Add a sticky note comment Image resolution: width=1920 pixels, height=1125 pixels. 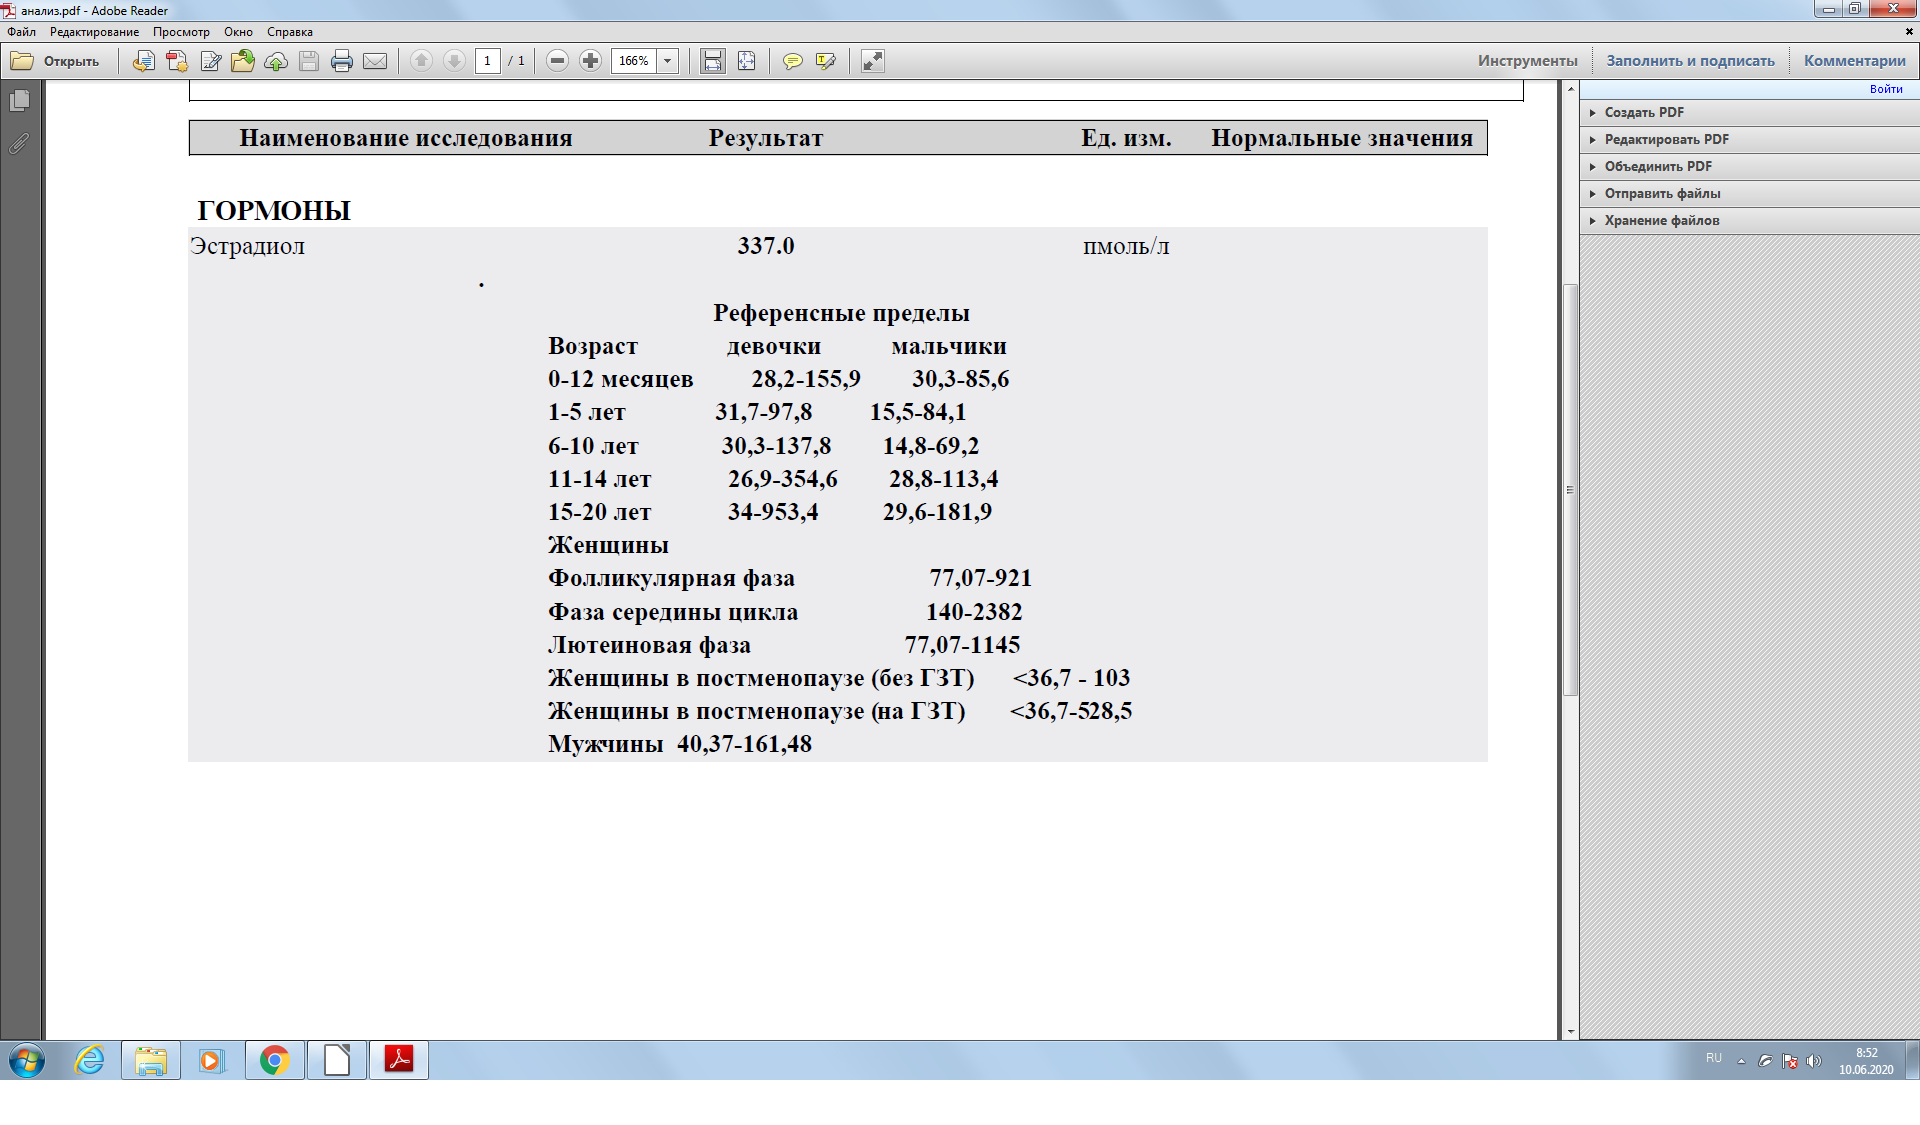(792, 61)
